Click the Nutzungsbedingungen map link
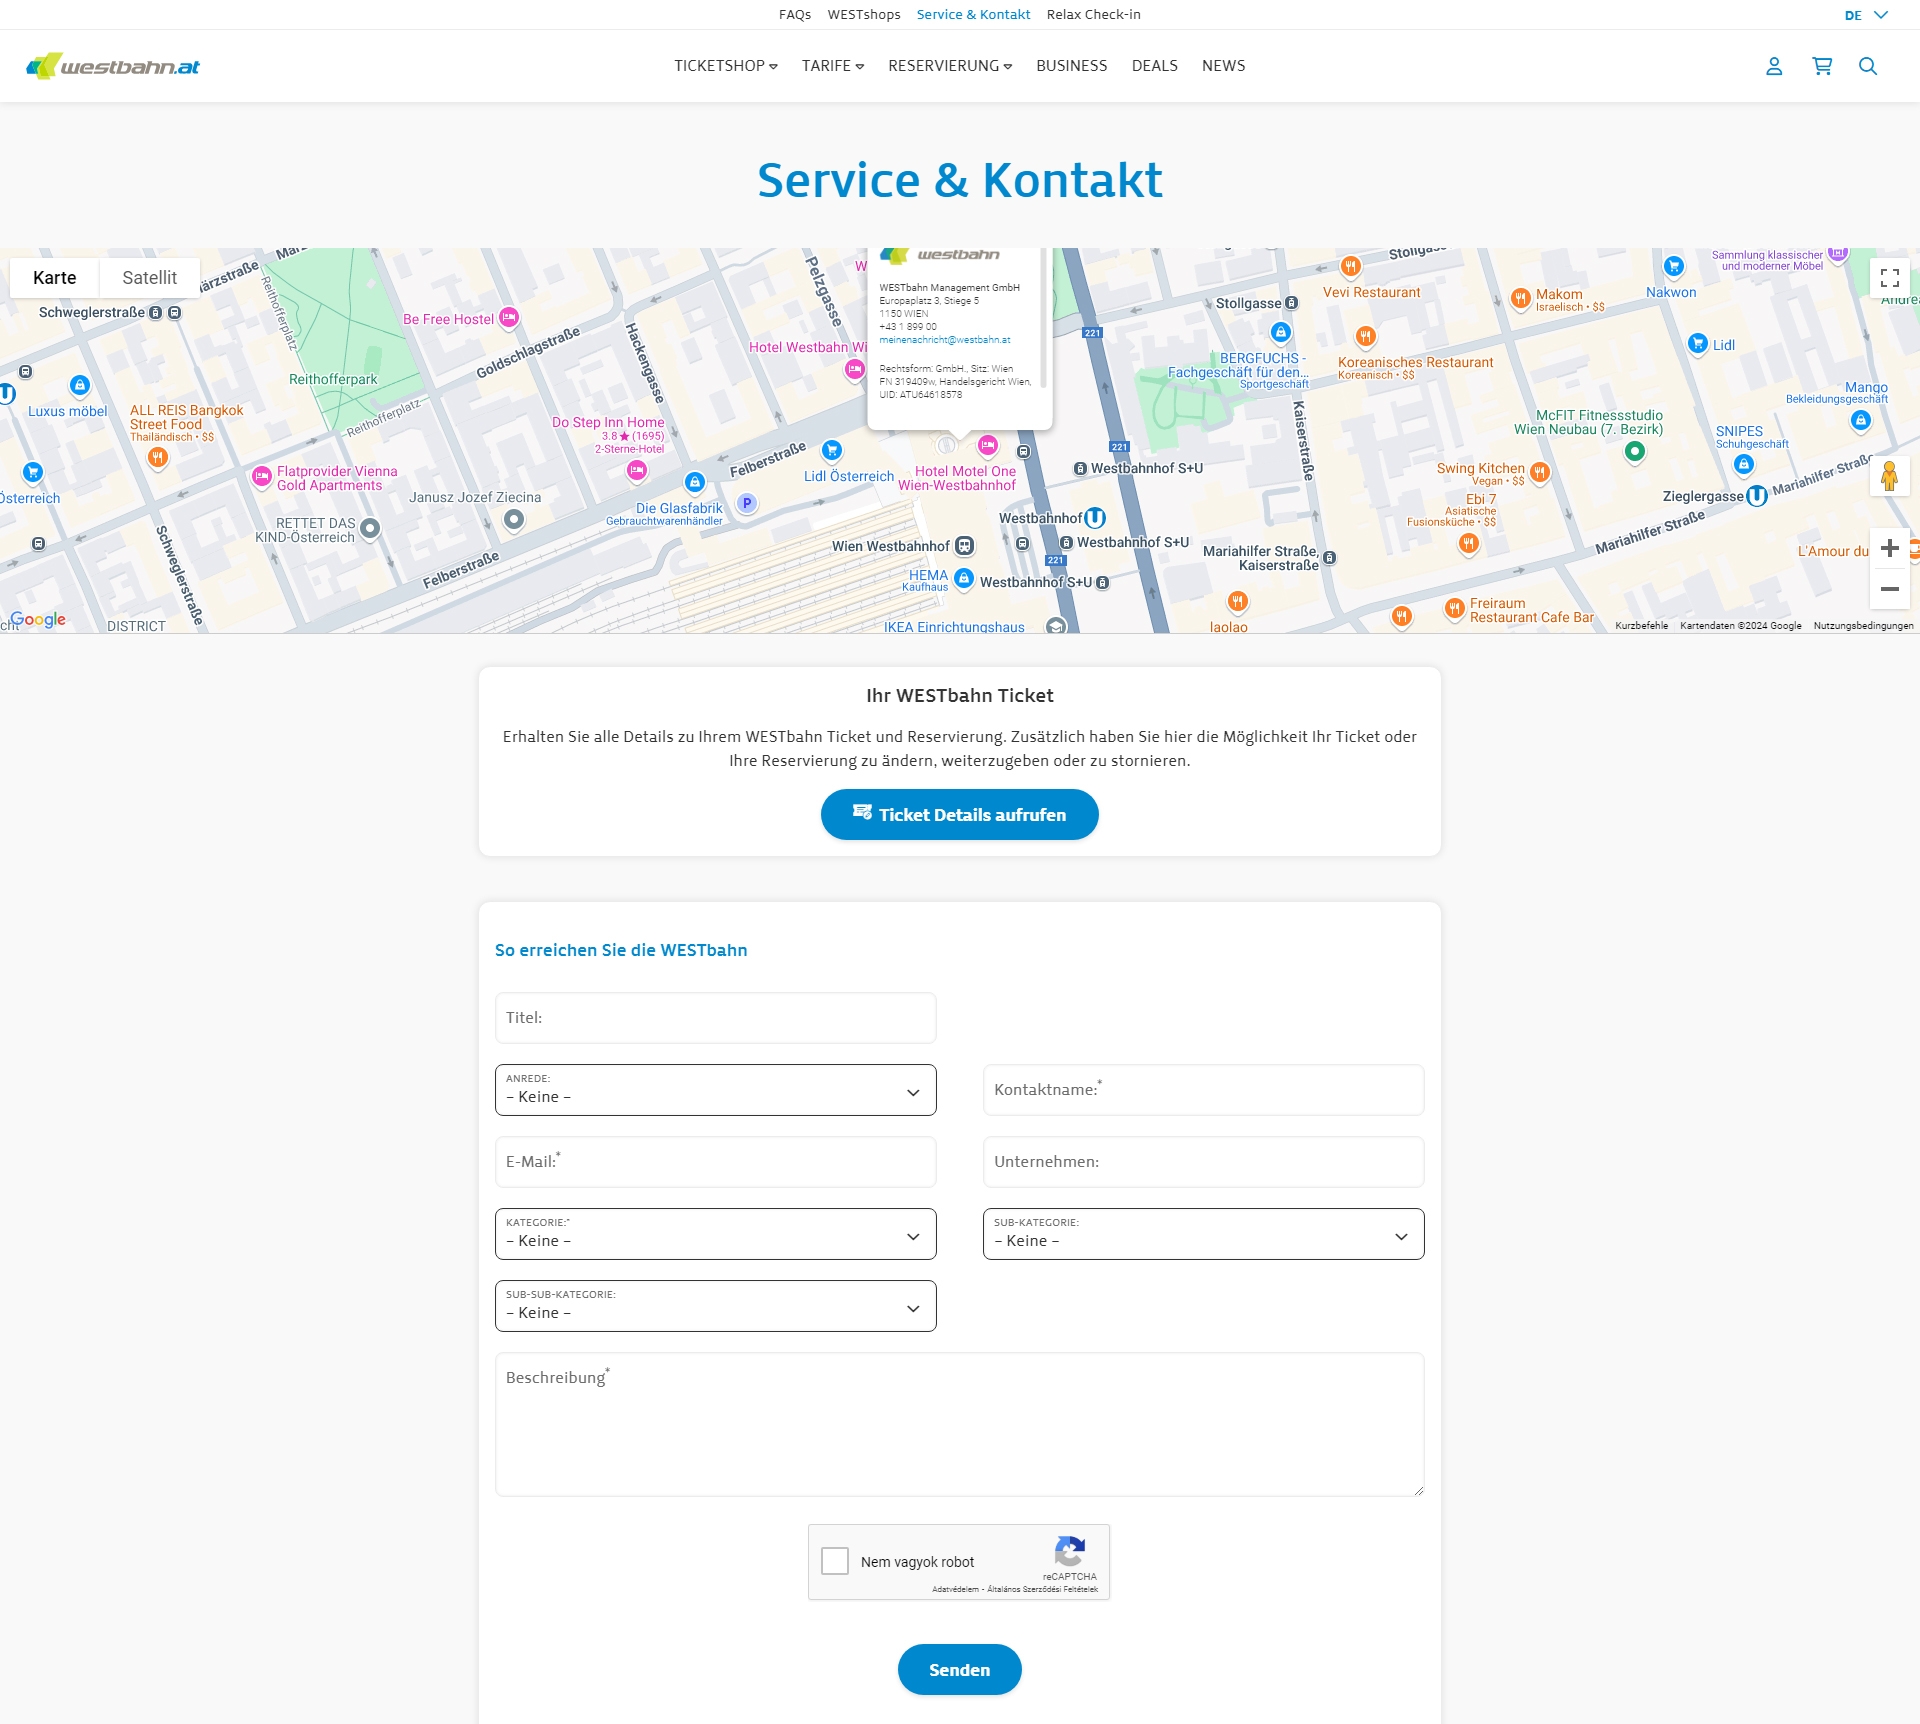This screenshot has height=1724, width=1920. point(1864,626)
